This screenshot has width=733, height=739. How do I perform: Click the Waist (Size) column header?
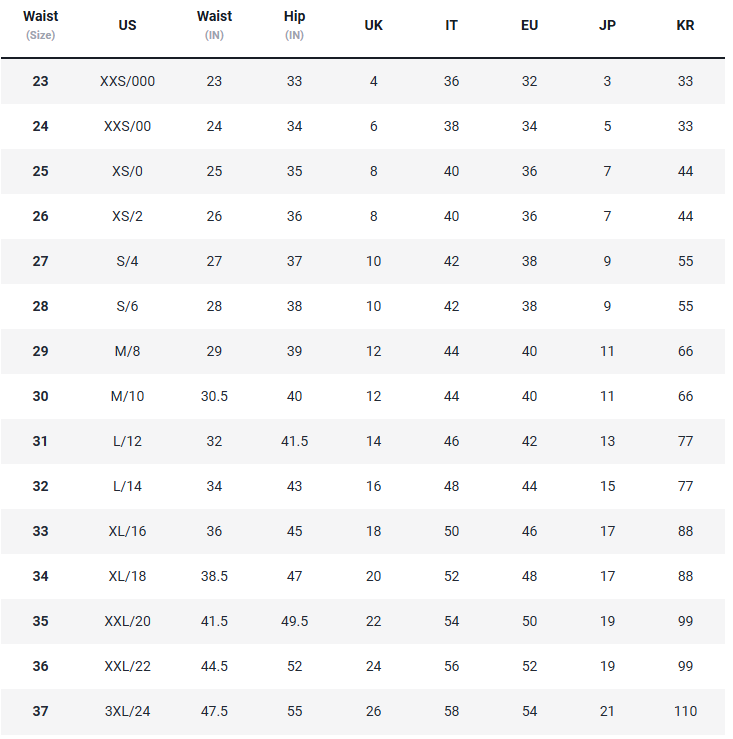[x=40, y=25]
